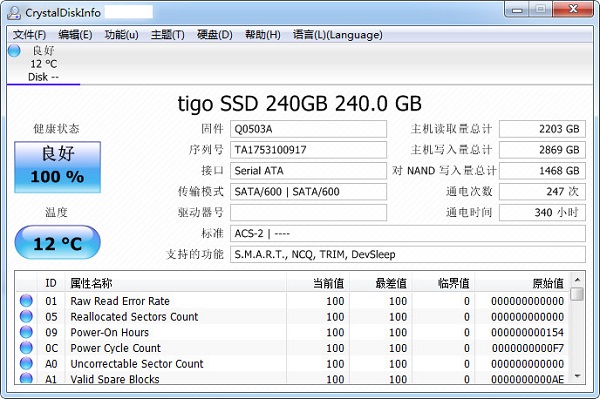Viewport: 600px width, 399px height.
Task: Select the Power Cycle Count attribute name
Action: click(116, 348)
